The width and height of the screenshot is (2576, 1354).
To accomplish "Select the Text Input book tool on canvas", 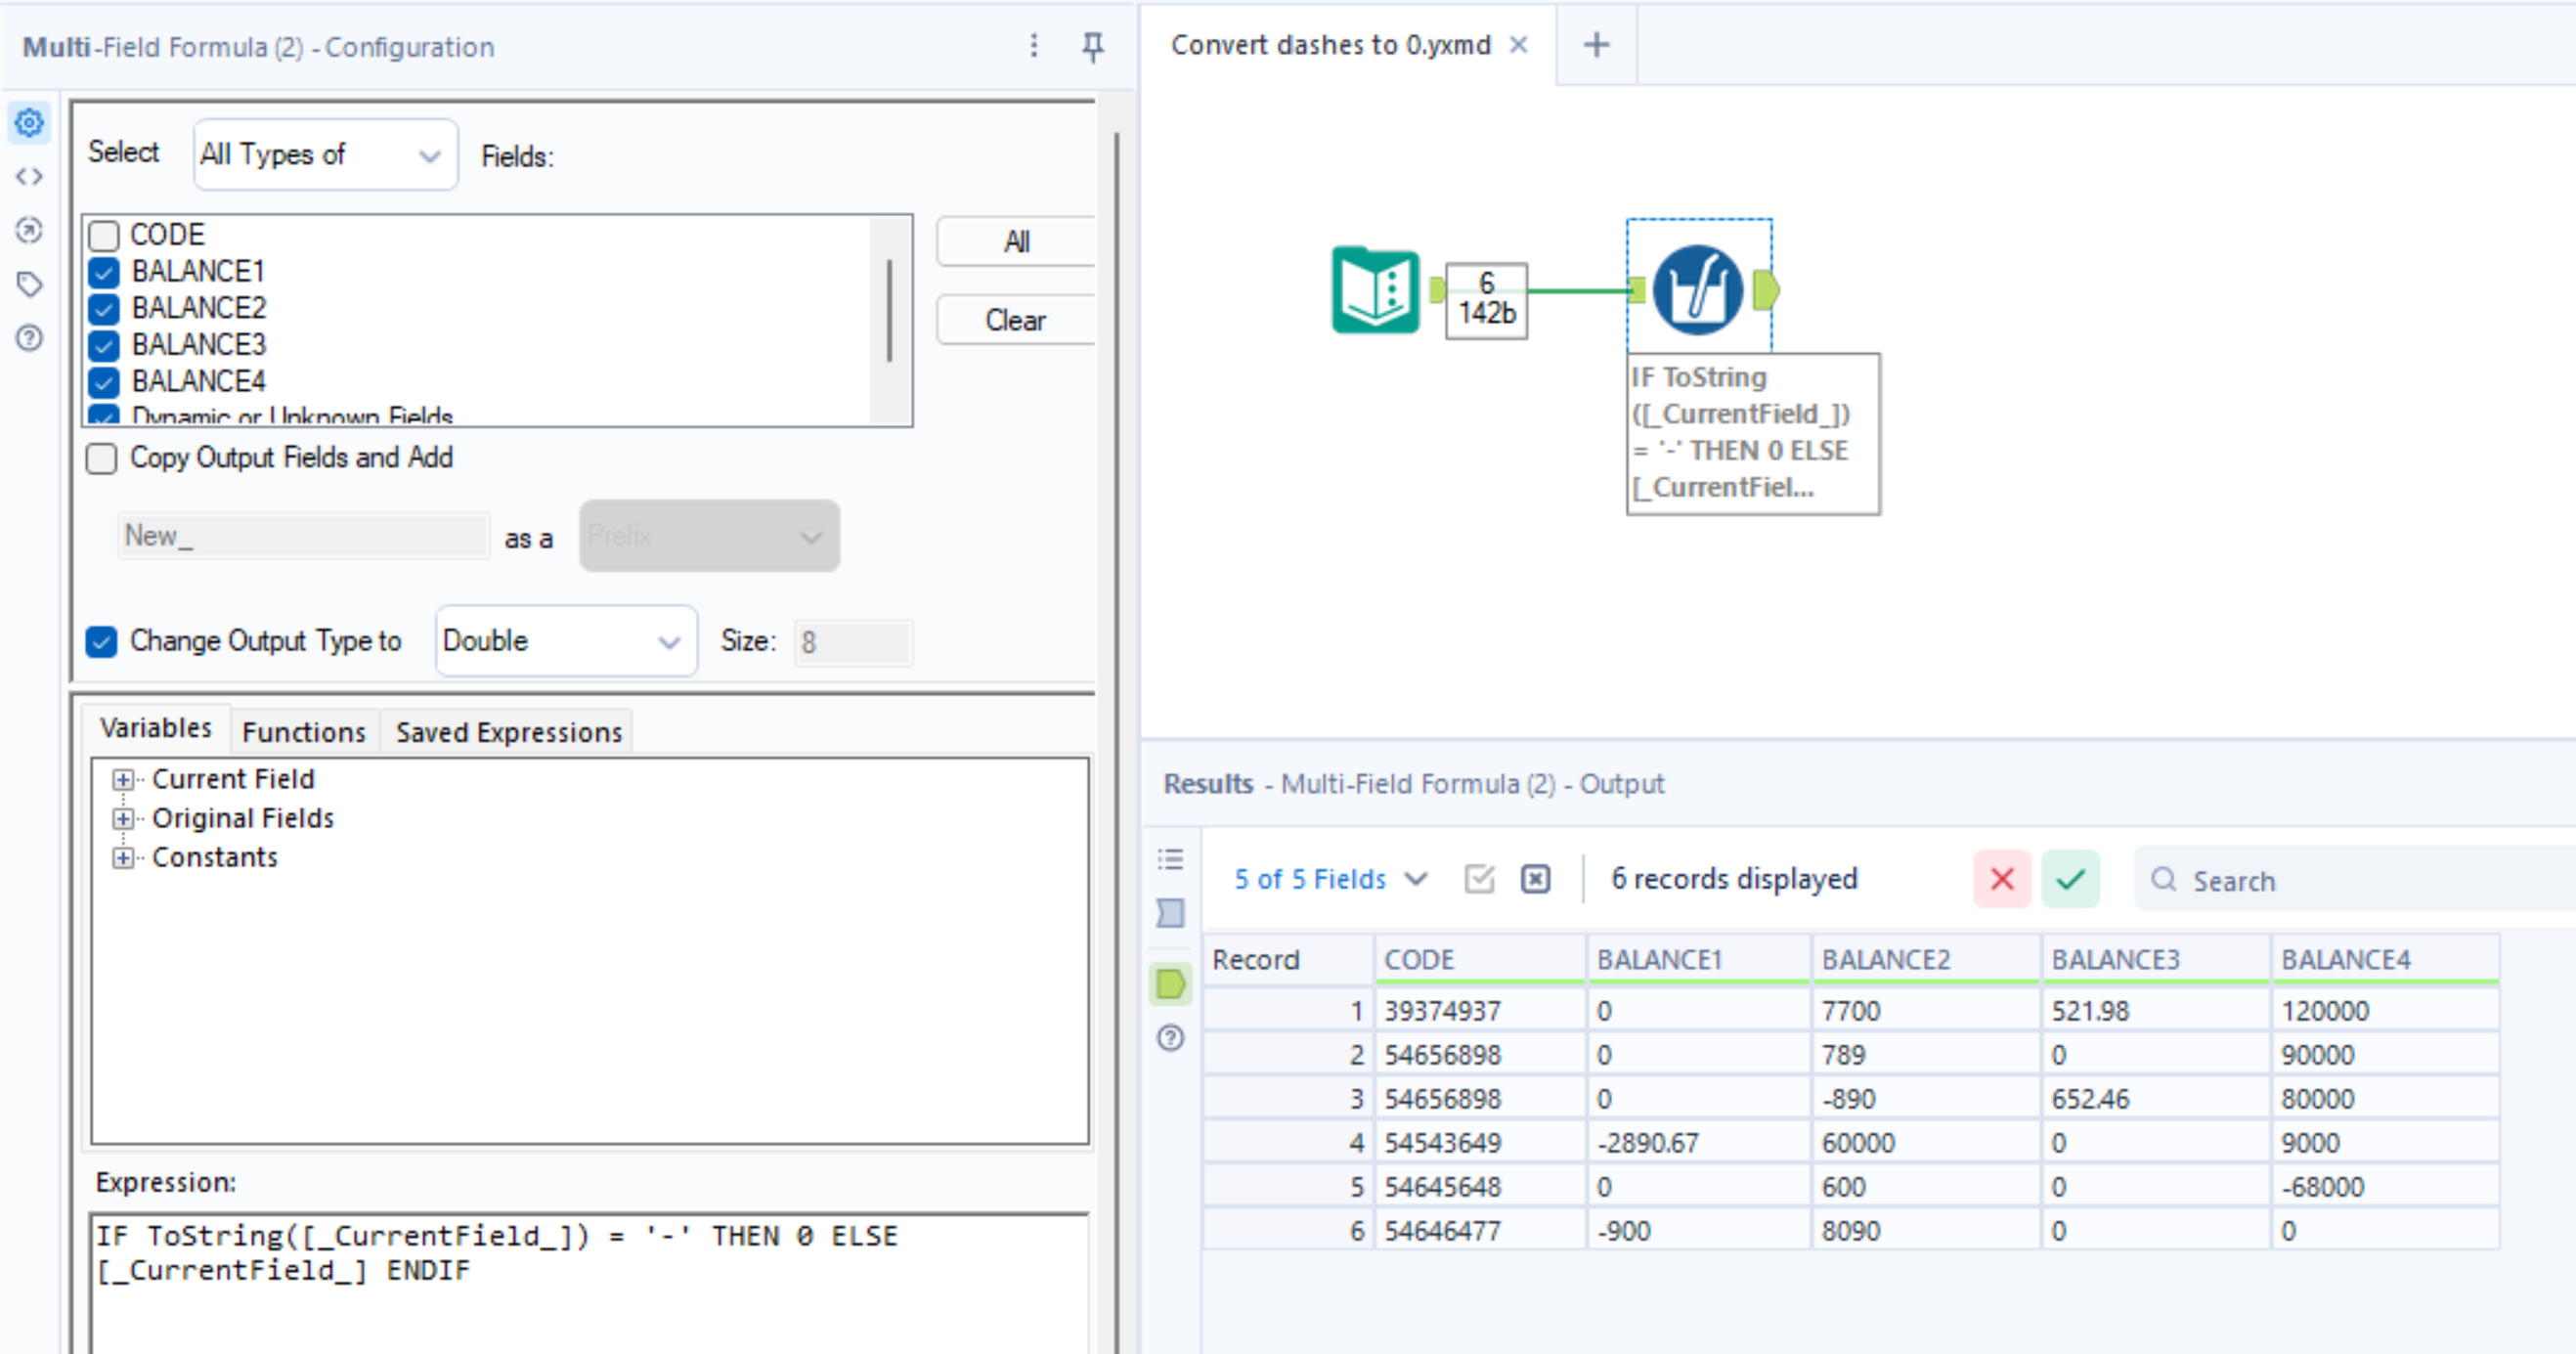I will tap(1375, 290).
